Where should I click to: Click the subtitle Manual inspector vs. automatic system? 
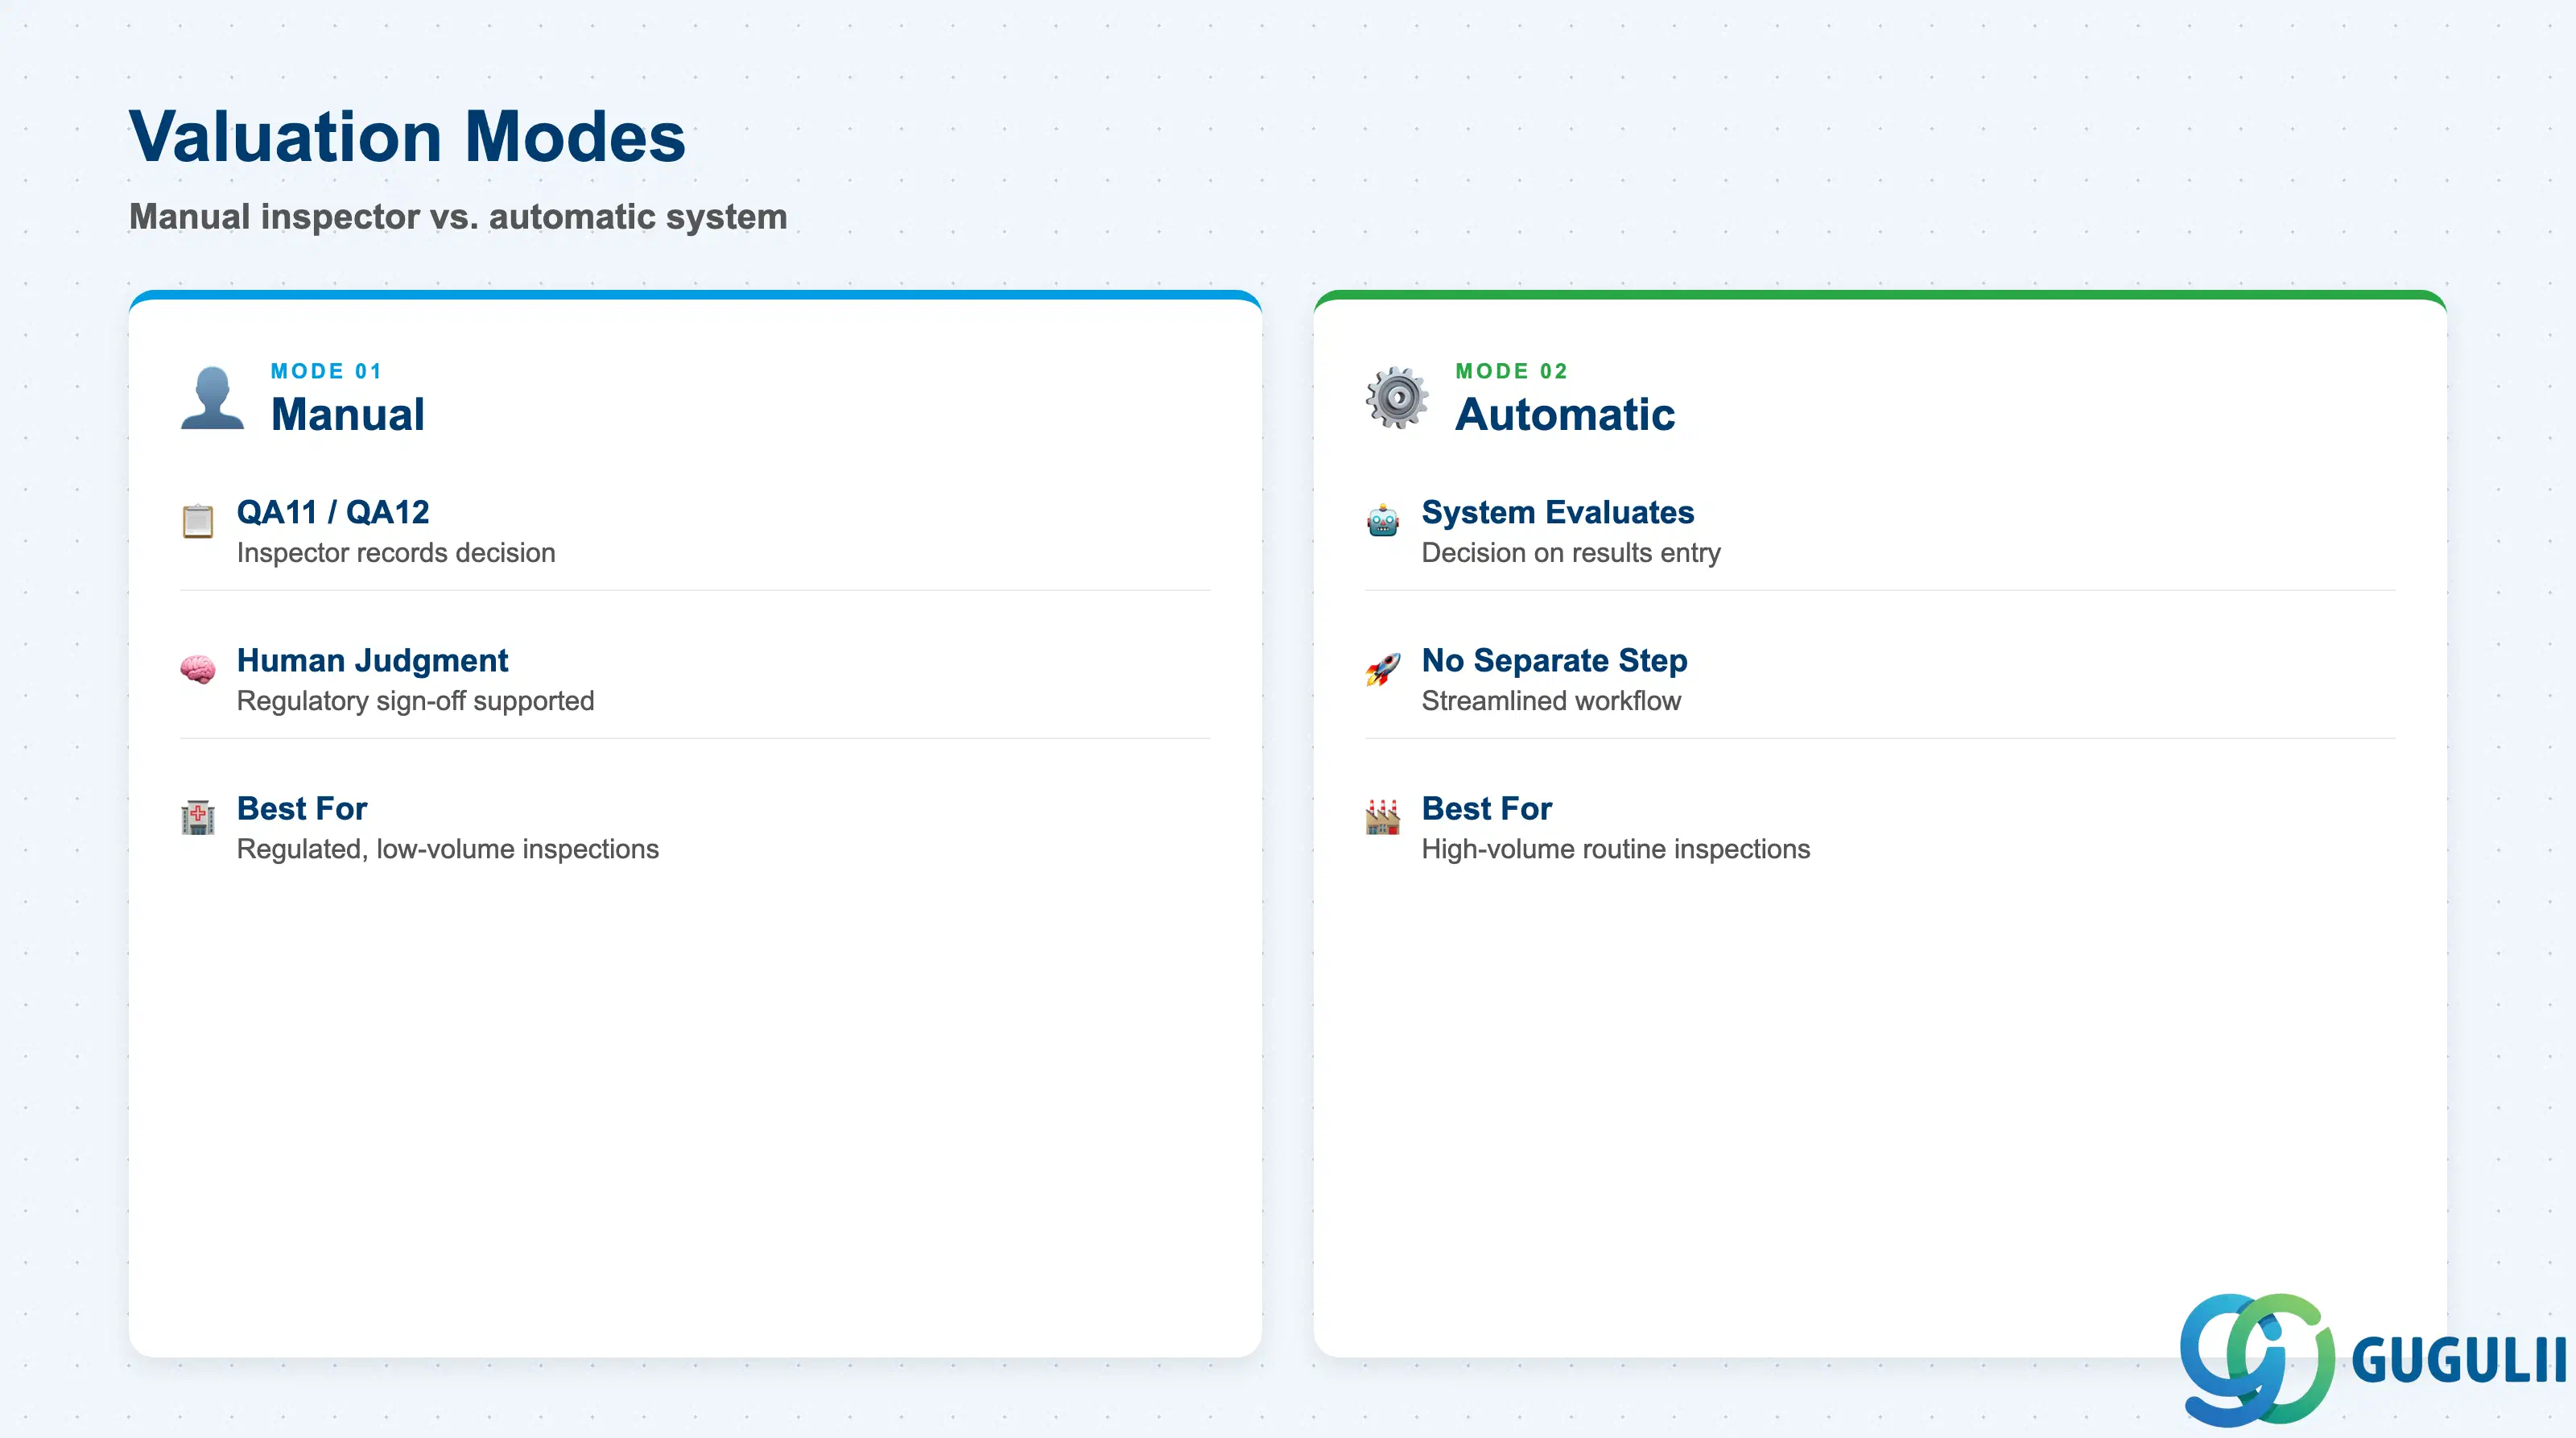(458, 216)
